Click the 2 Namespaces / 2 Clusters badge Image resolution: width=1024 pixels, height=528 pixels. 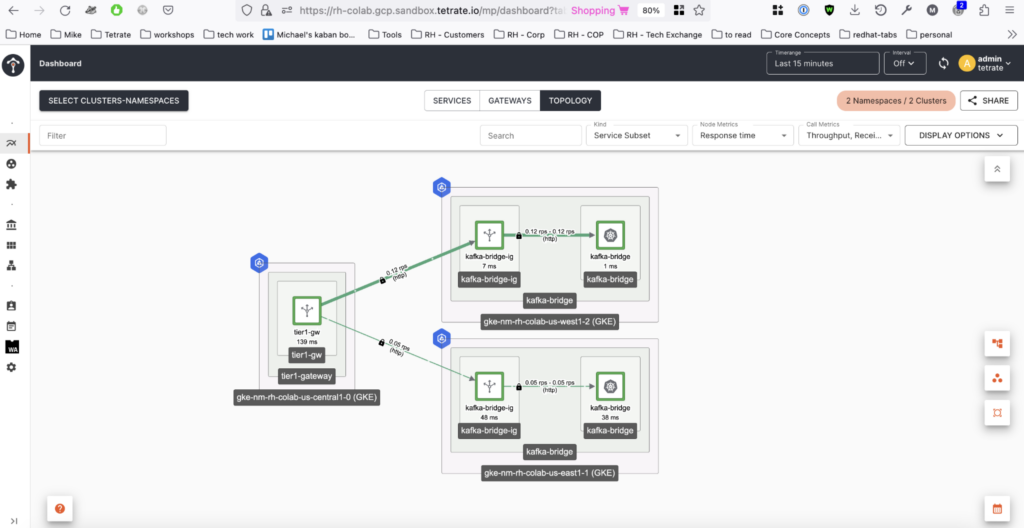point(896,101)
